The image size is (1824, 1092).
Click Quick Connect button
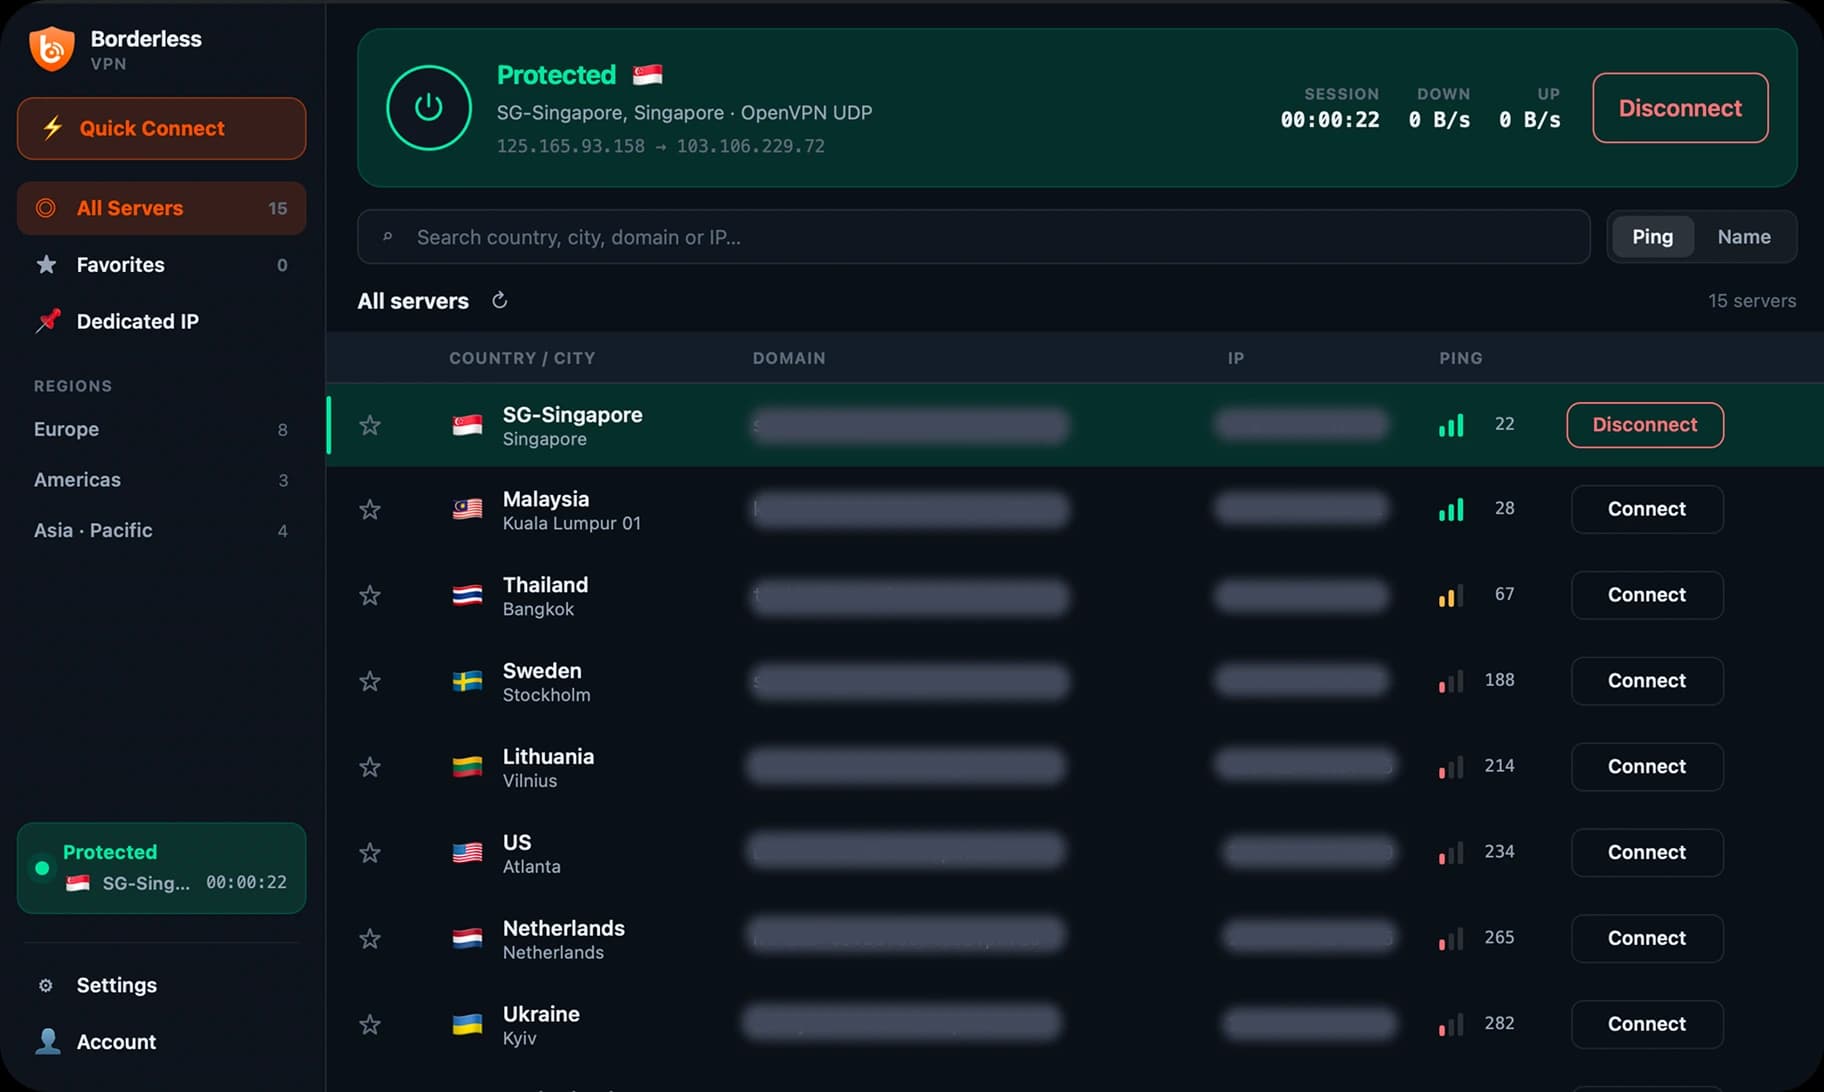pos(162,128)
